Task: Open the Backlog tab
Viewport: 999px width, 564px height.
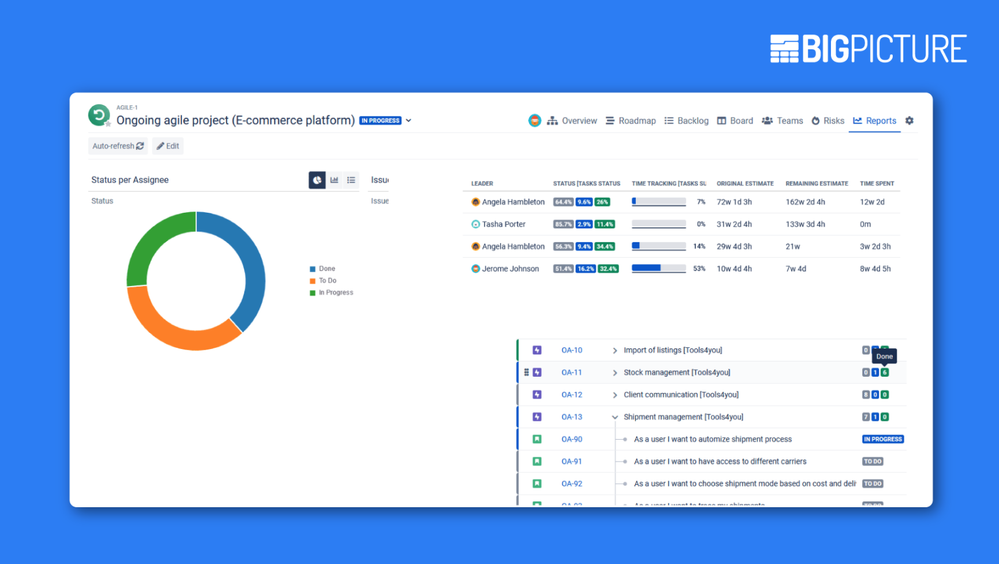Action: [686, 120]
